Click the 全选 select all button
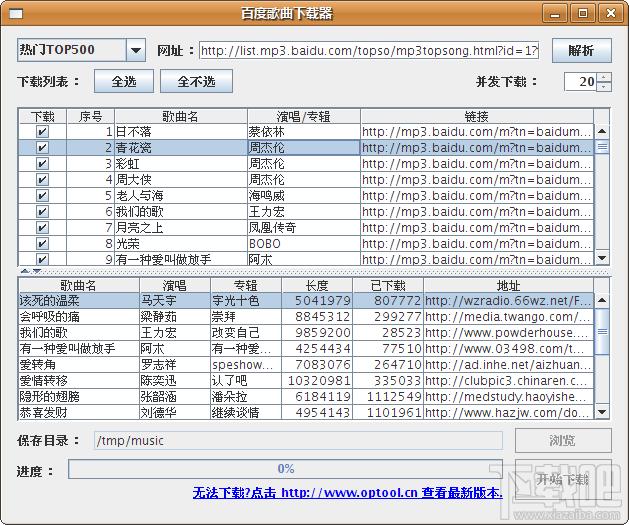Screen dimensions: 629x525 (124, 81)
